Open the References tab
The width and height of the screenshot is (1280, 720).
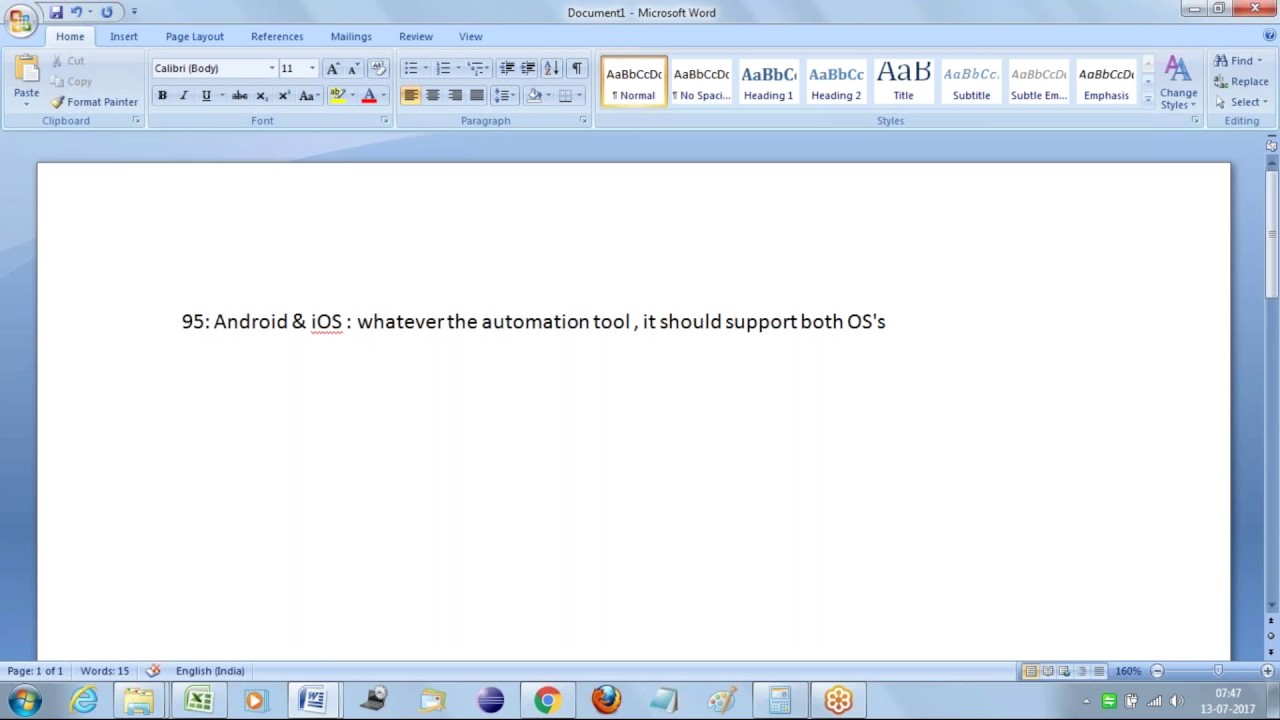pyautogui.click(x=277, y=36)
